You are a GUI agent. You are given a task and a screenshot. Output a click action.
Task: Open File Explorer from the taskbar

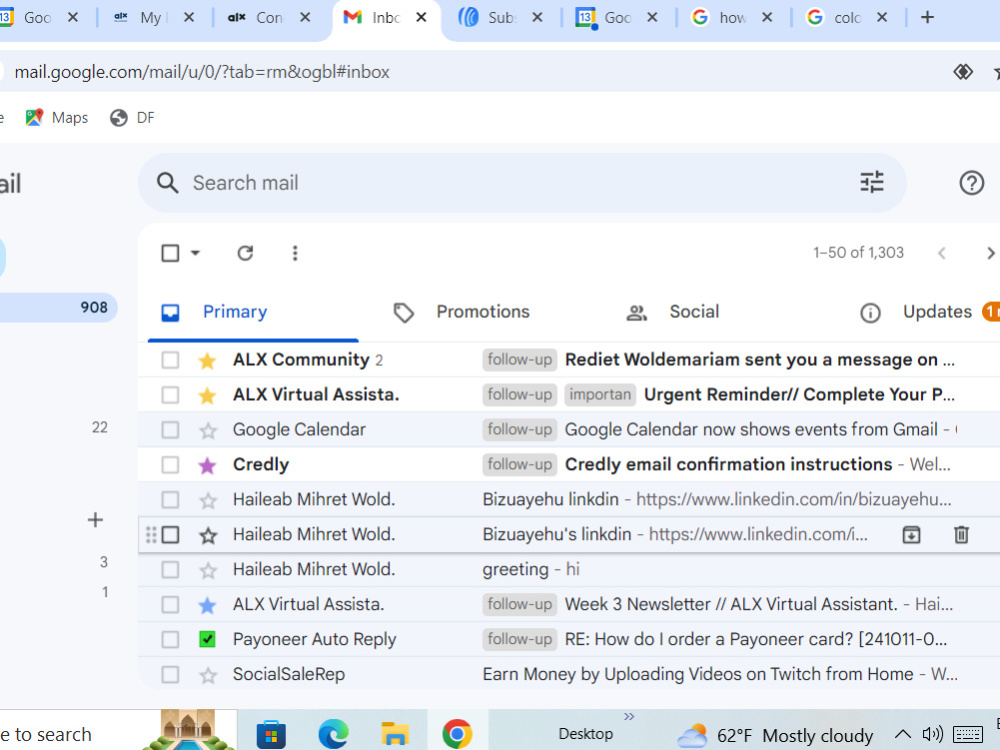click(395, 734)
